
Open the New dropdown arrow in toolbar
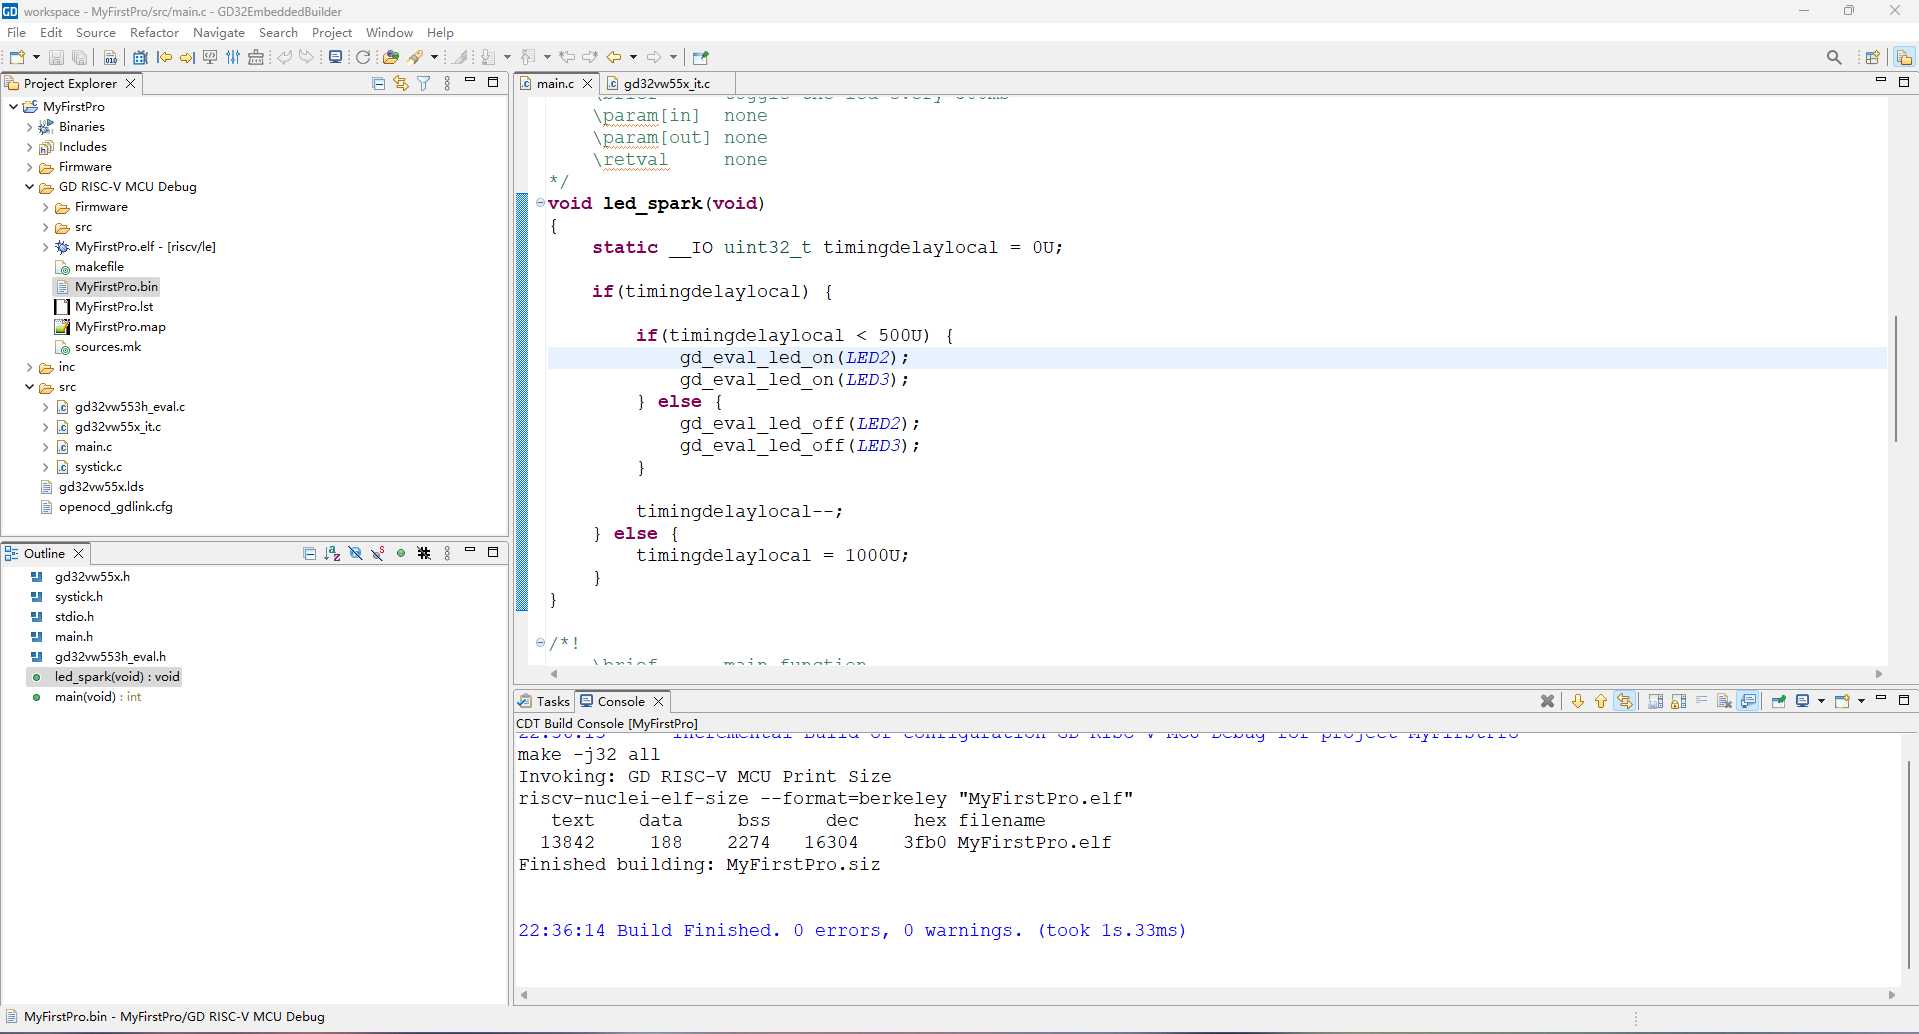point(36,57)
